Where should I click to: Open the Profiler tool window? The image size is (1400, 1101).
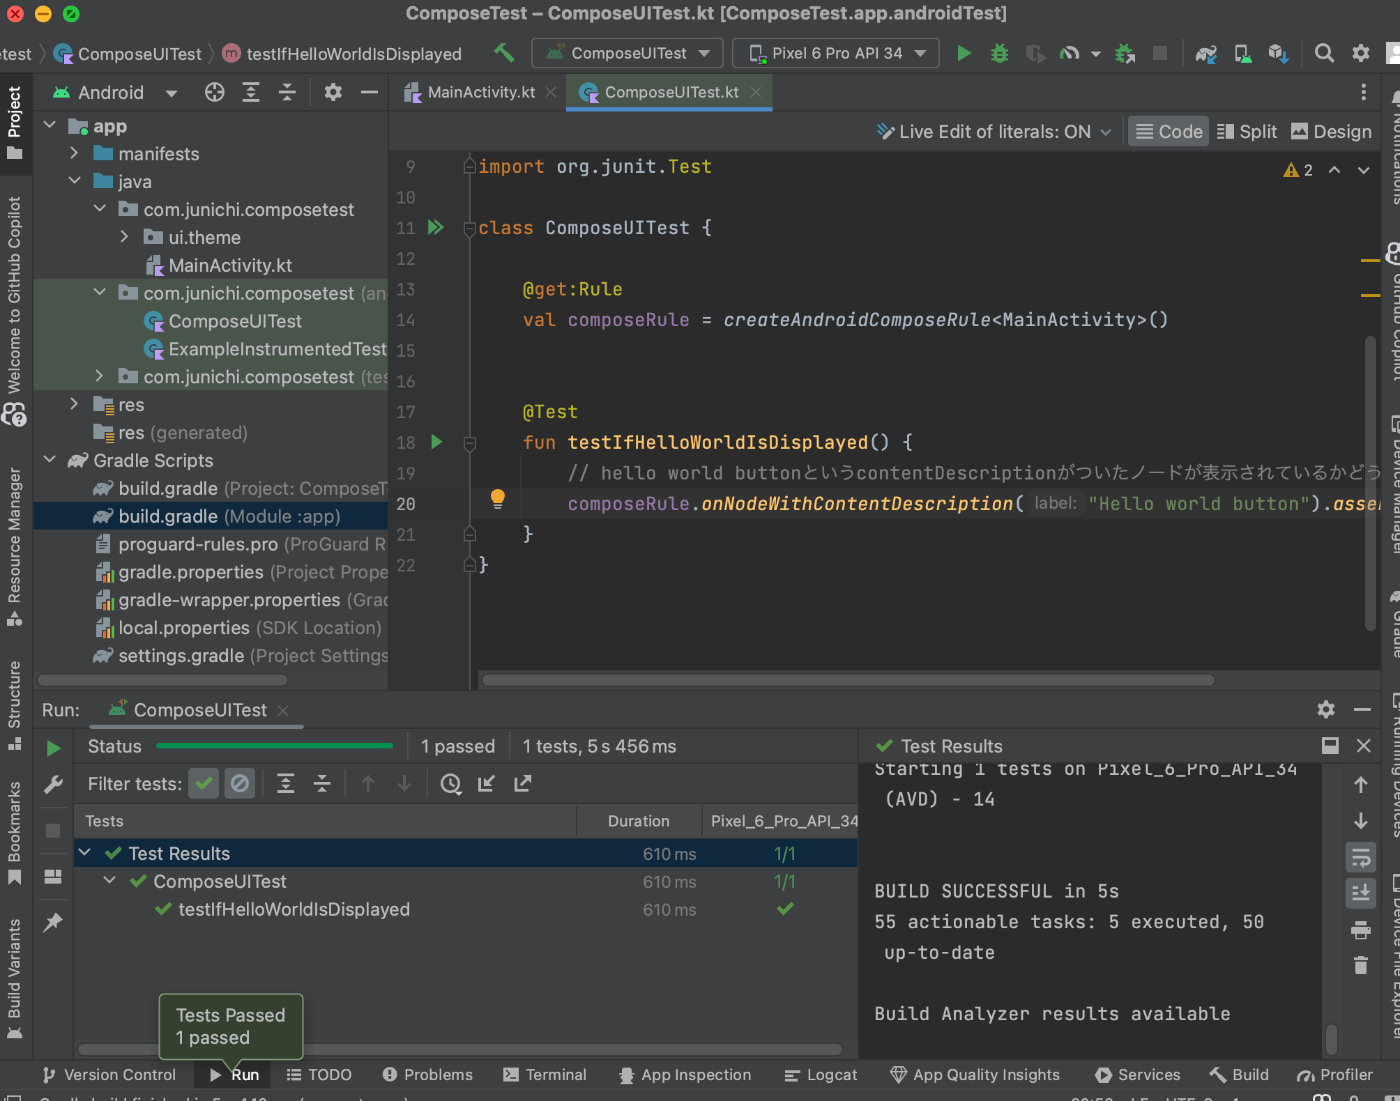tap(1335, 1074)
